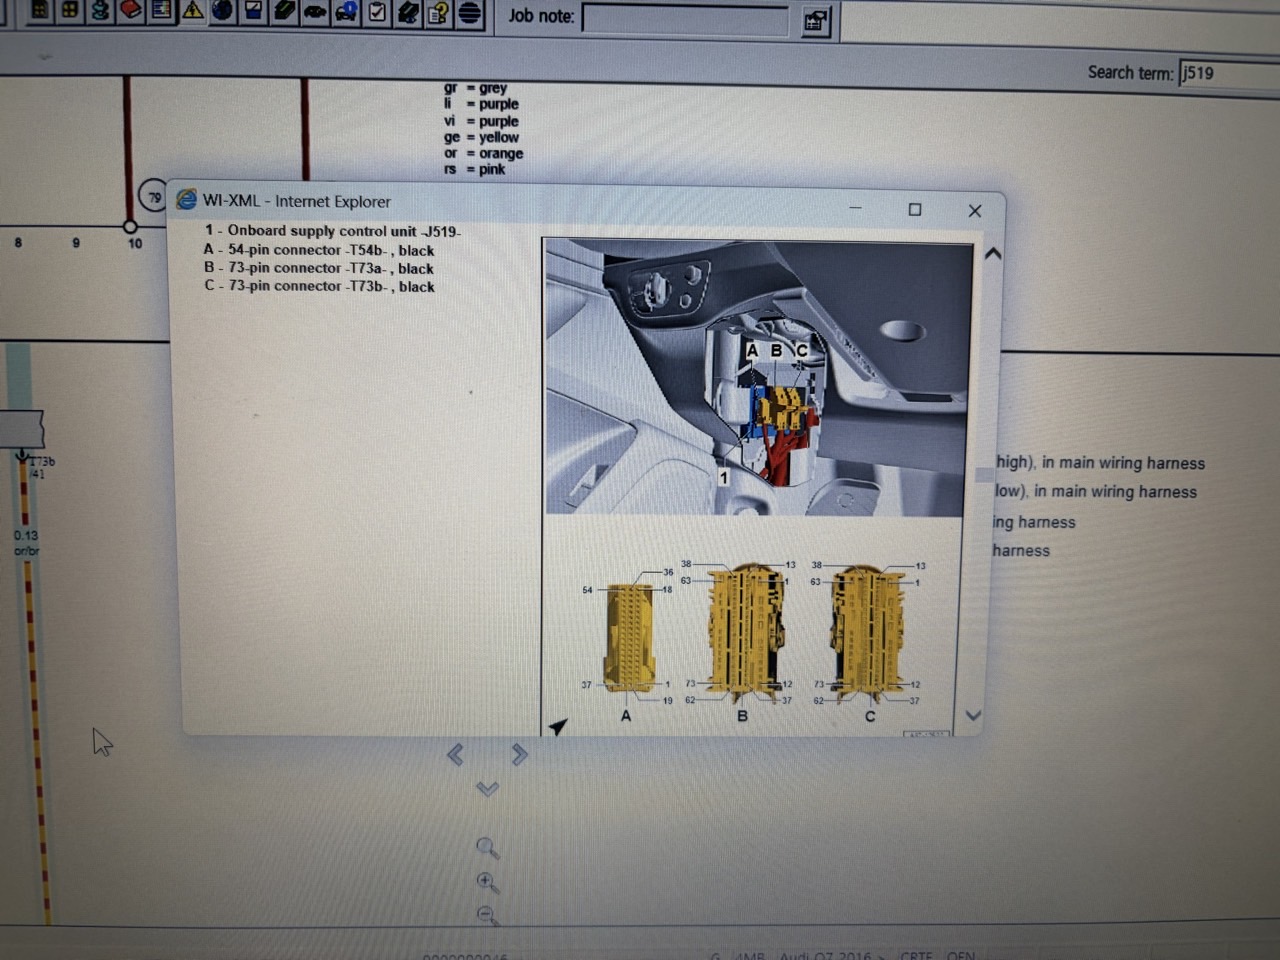Screen dimensions: 1280x960
Task: Go to the next page with right chevron
Action: pyautogui.click(x=519, y=754)
